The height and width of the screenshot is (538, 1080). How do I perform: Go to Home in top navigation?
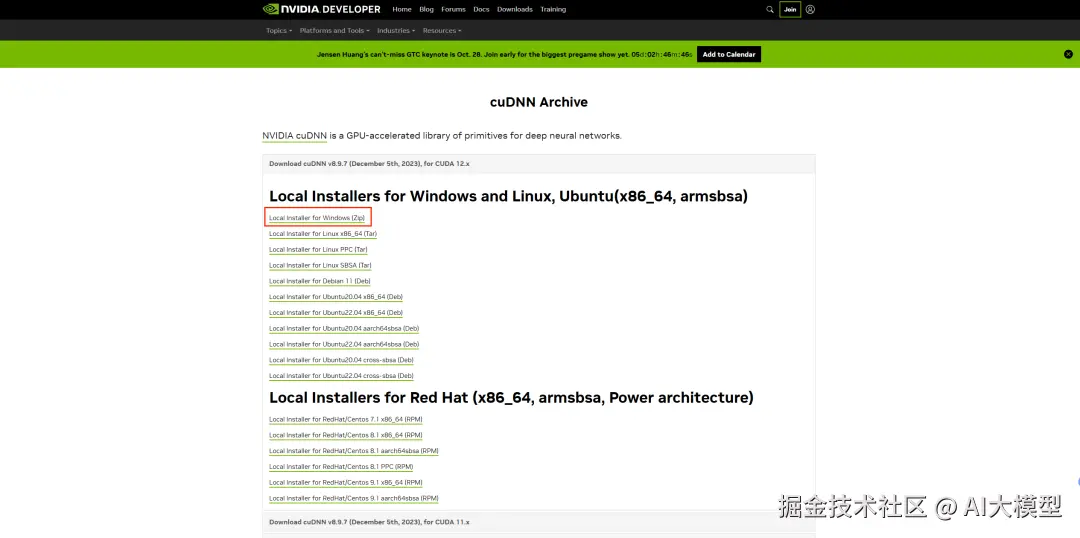coord(402,10)
